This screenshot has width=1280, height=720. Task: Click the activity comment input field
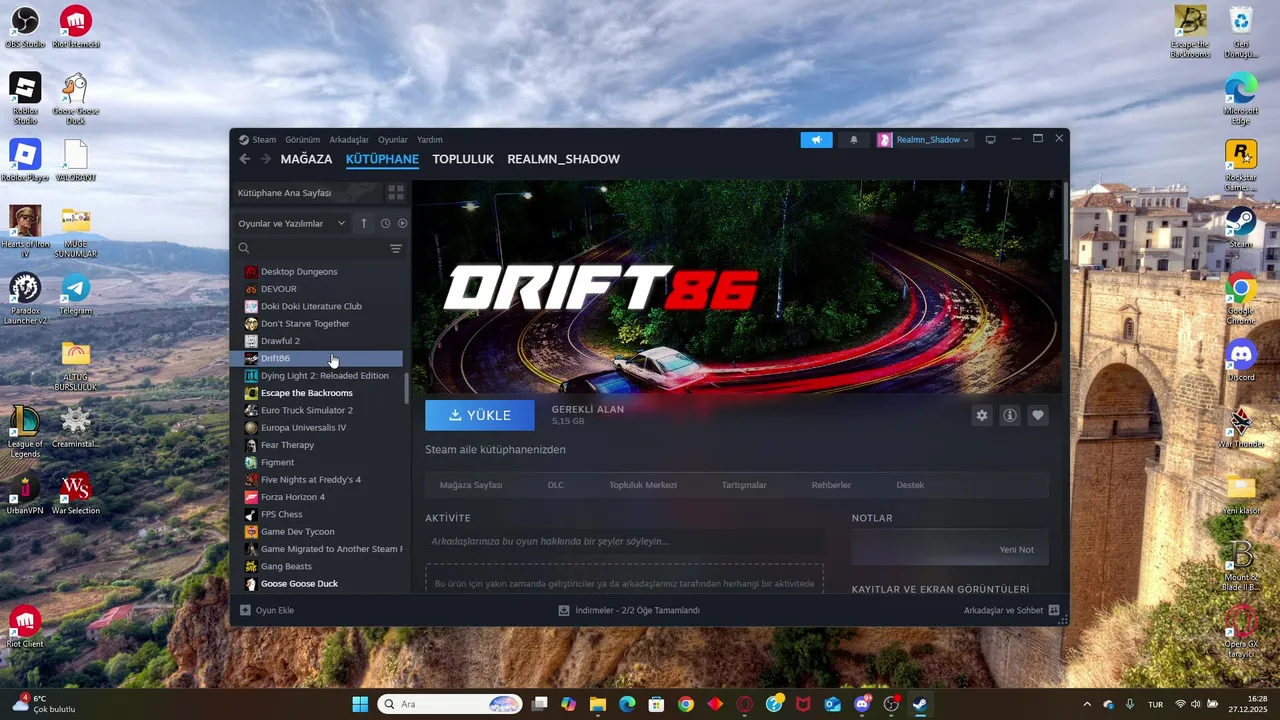pyautogui.click(x=625, y=541)
